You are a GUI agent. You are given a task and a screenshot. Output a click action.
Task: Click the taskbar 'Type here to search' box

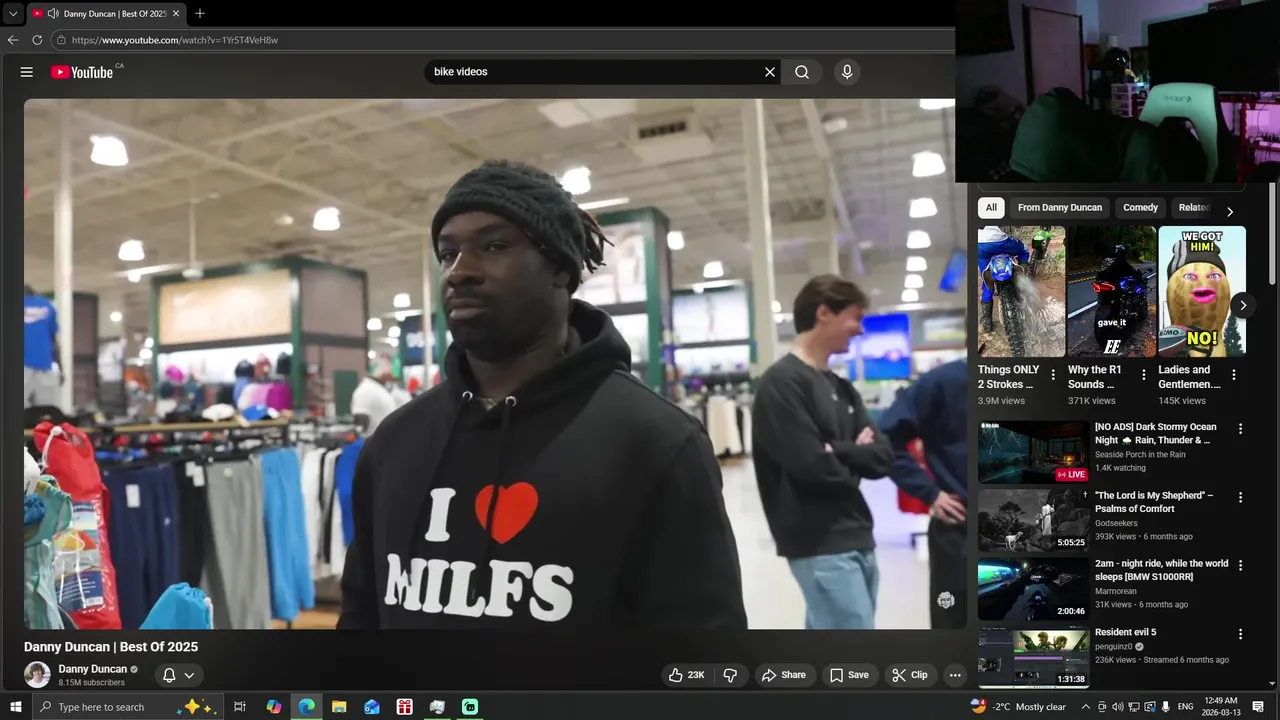pos(126,707)
